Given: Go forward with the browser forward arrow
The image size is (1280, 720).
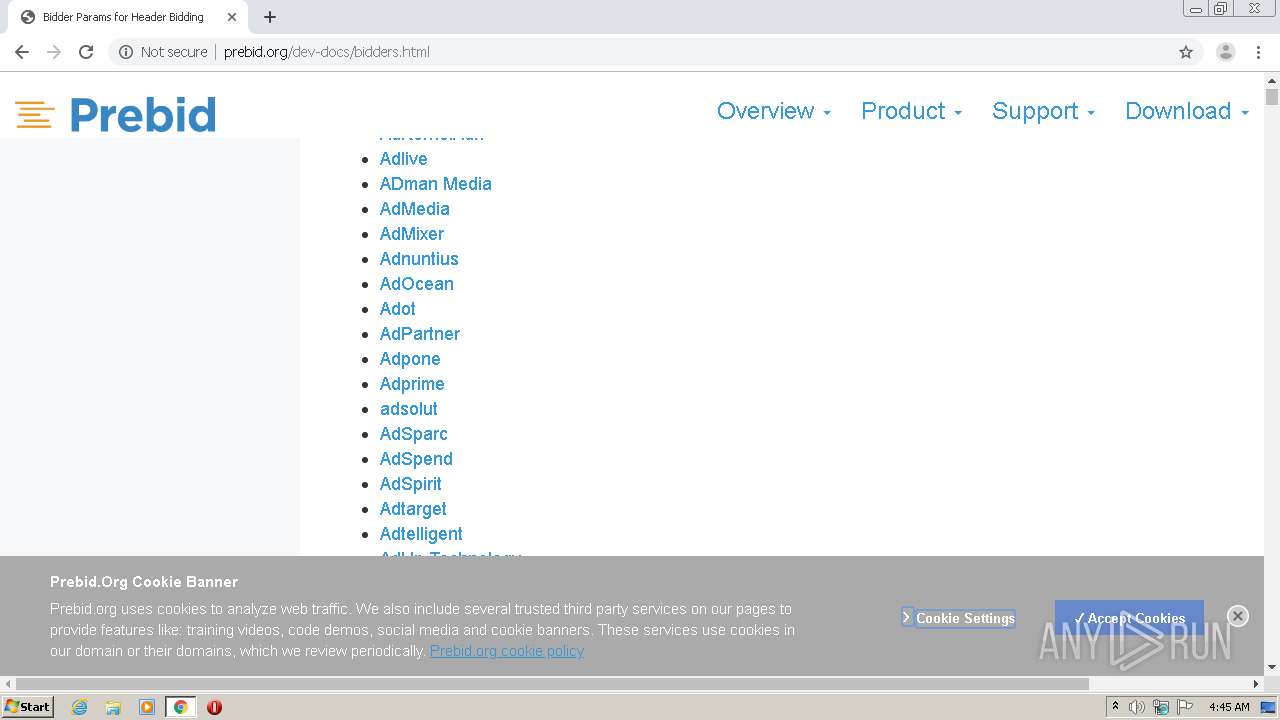Looking at the screenshot, I should coord(54,52).
